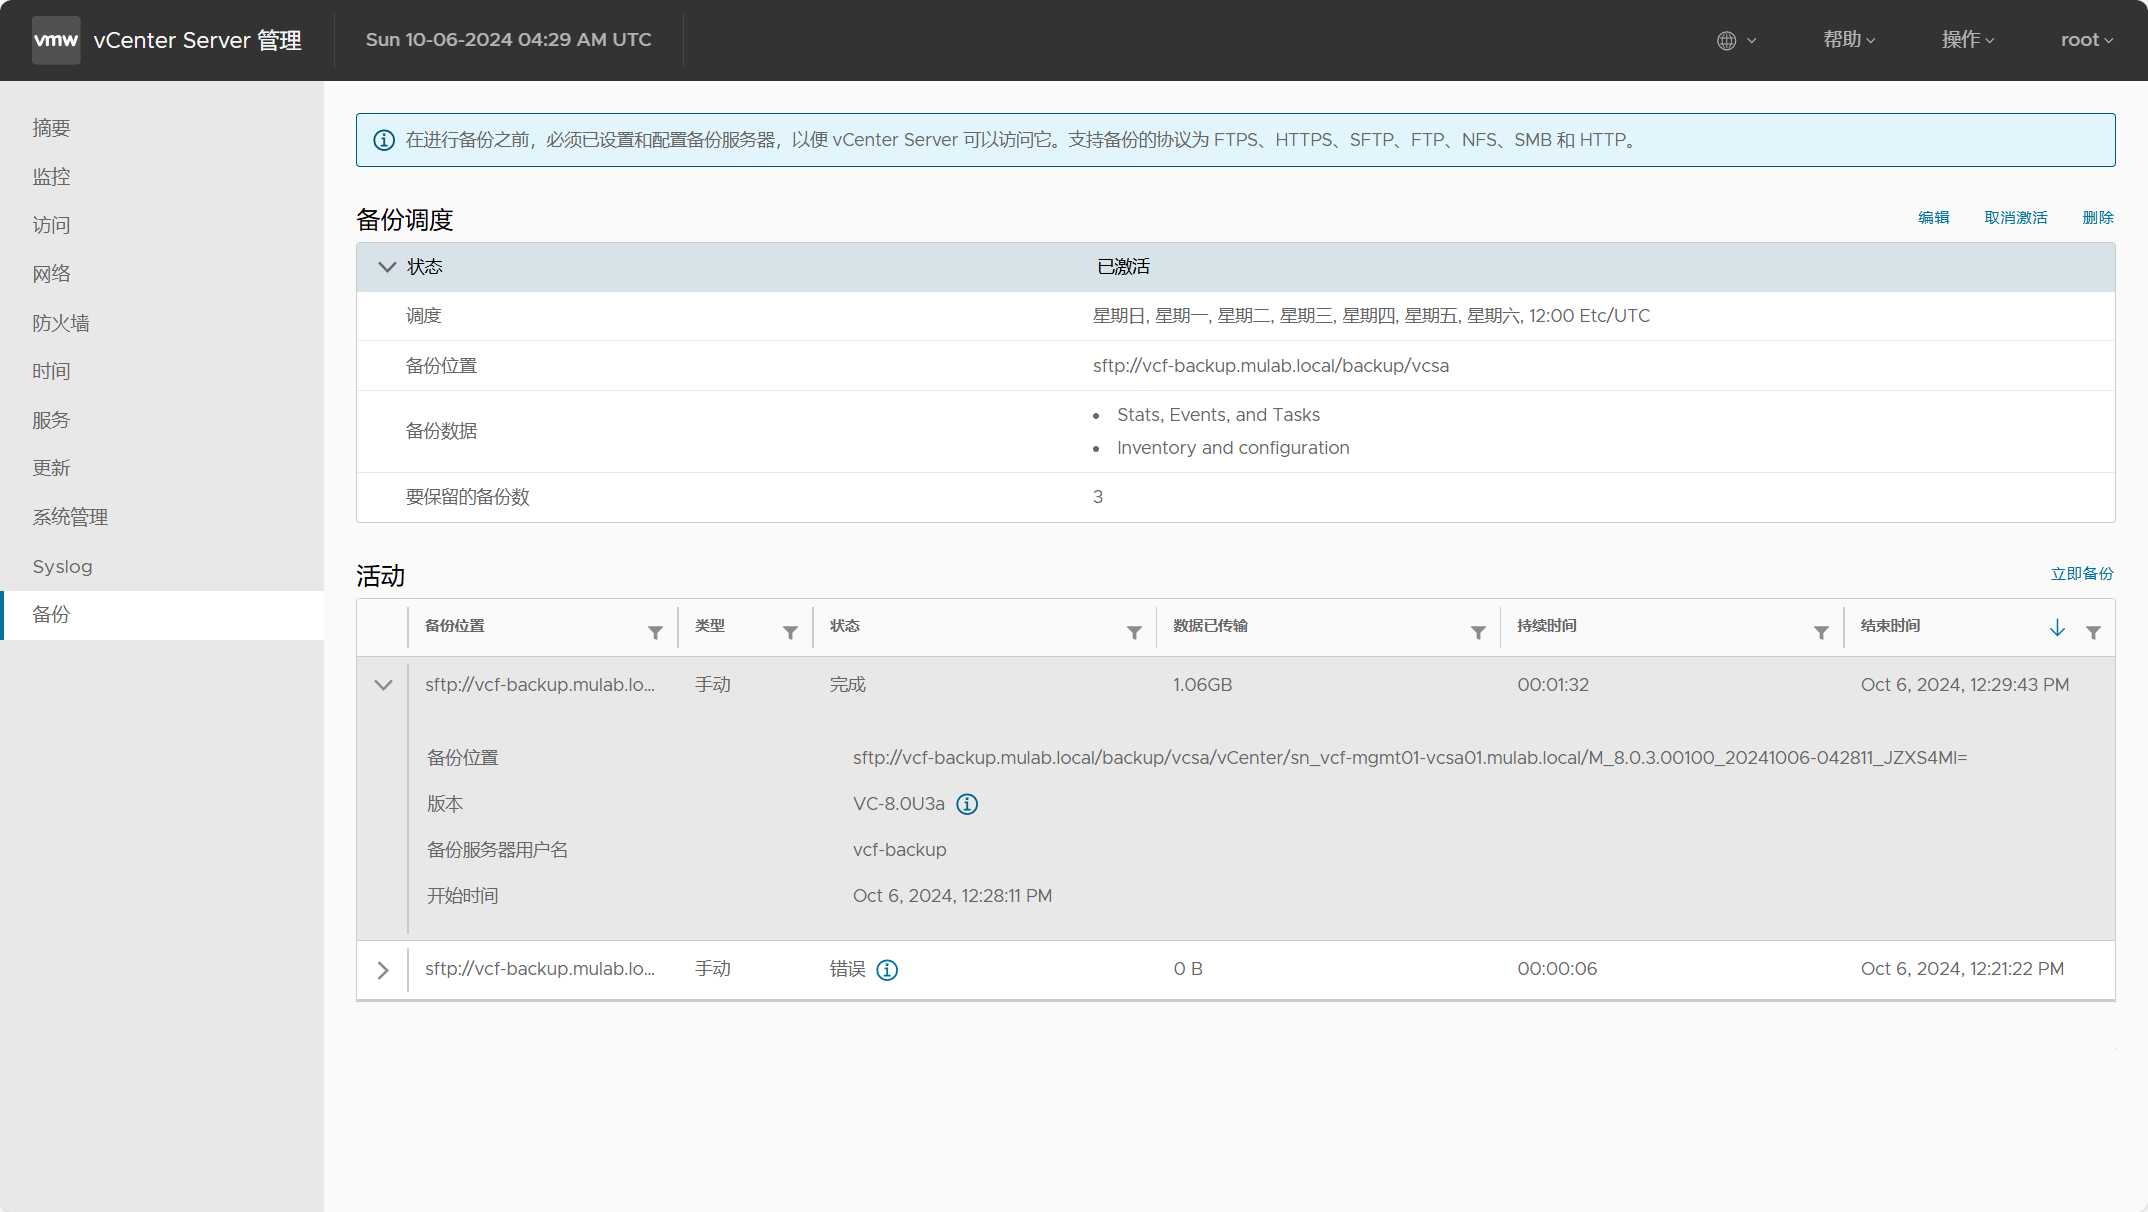Filter the 类型 column

click(790, 632)
